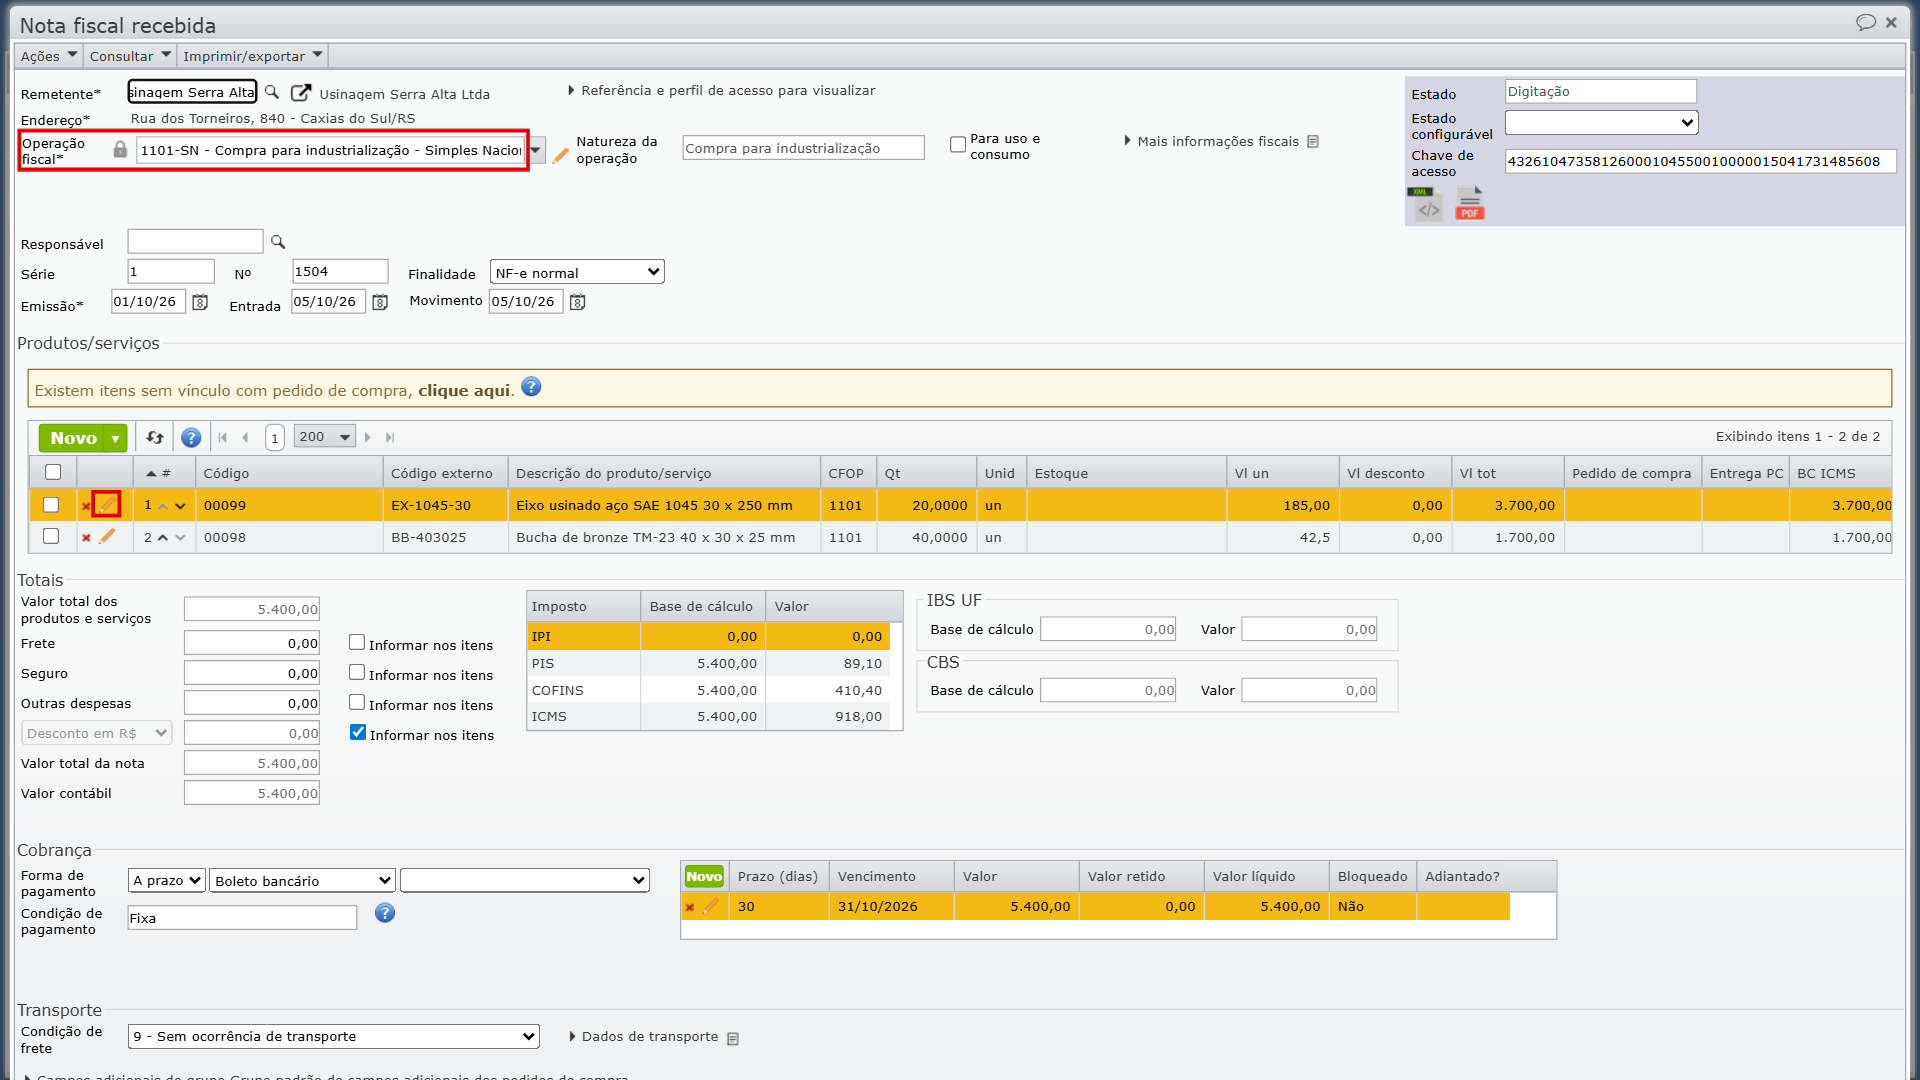Check the Para uso e consumo checkbox
The image size is (1920, 1080).
[x=958, y=145]
